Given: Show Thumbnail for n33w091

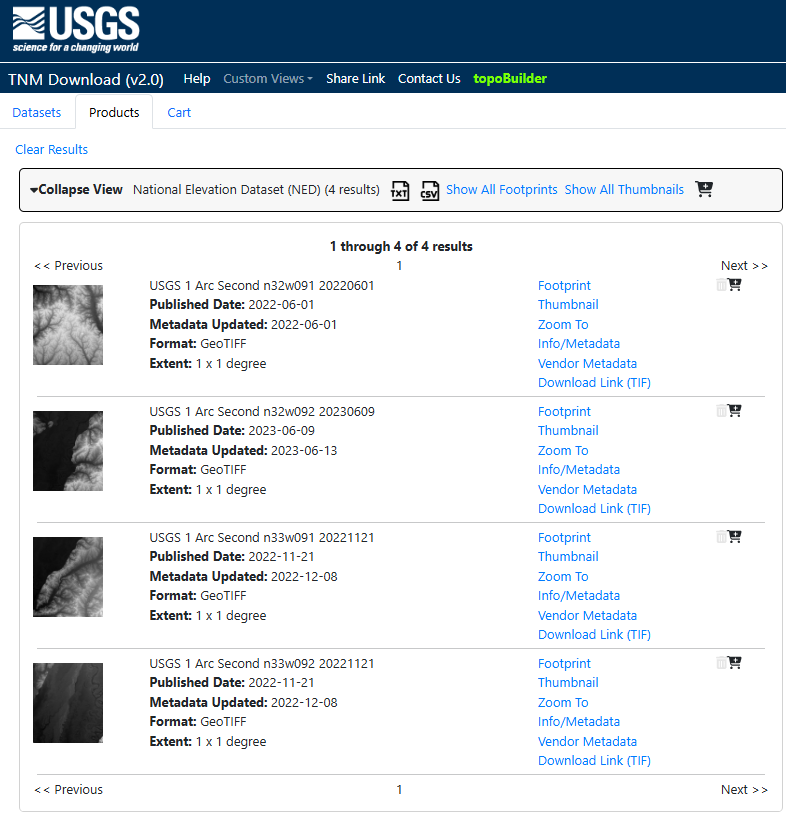Looking at the screenshot, I should click(568, 557).
